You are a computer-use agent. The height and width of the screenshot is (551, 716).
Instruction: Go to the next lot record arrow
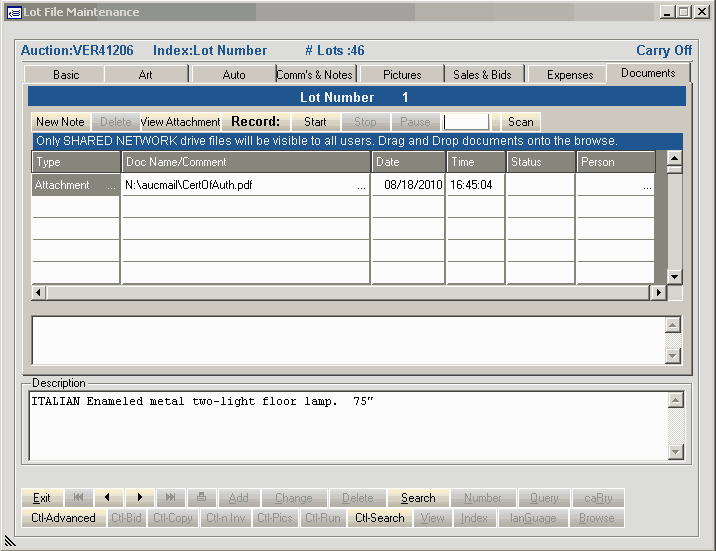(x=139, y=498)
